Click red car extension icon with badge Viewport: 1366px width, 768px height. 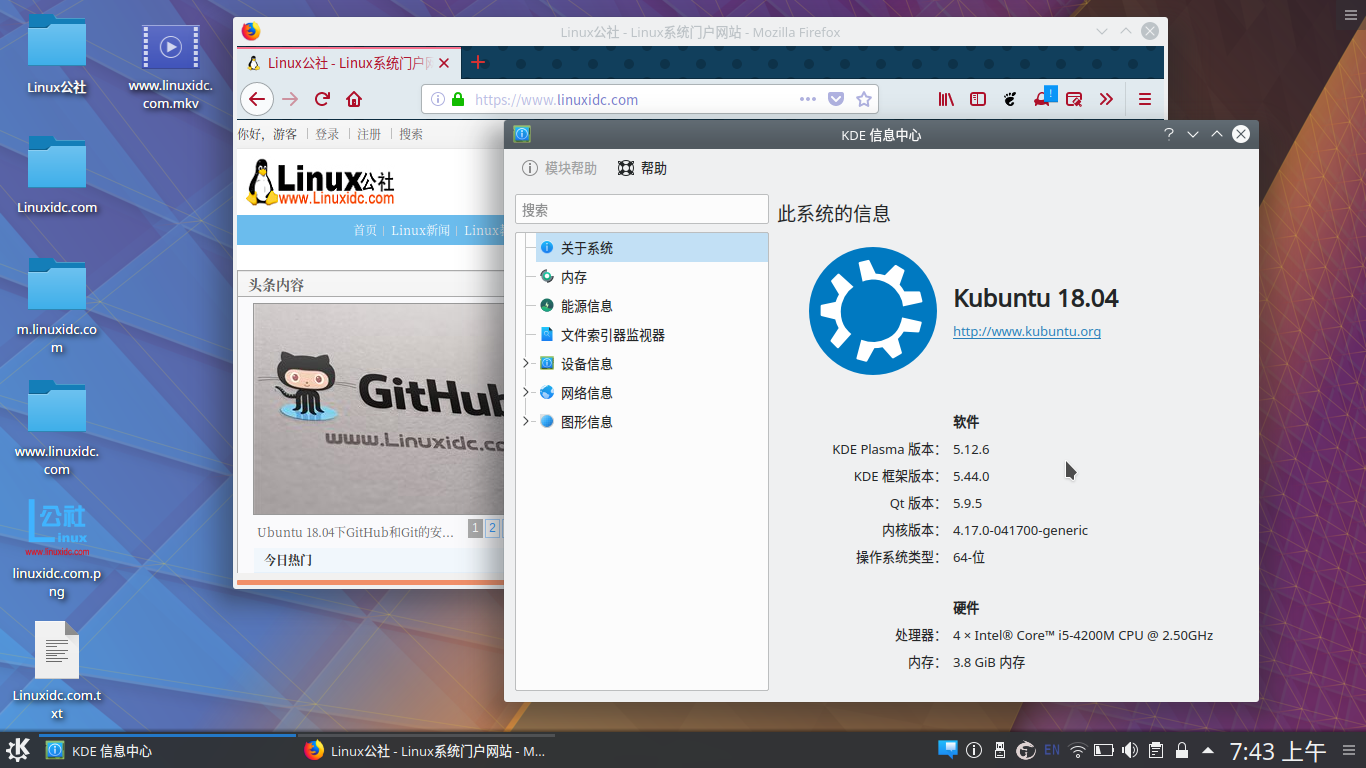coord(1043,98)
